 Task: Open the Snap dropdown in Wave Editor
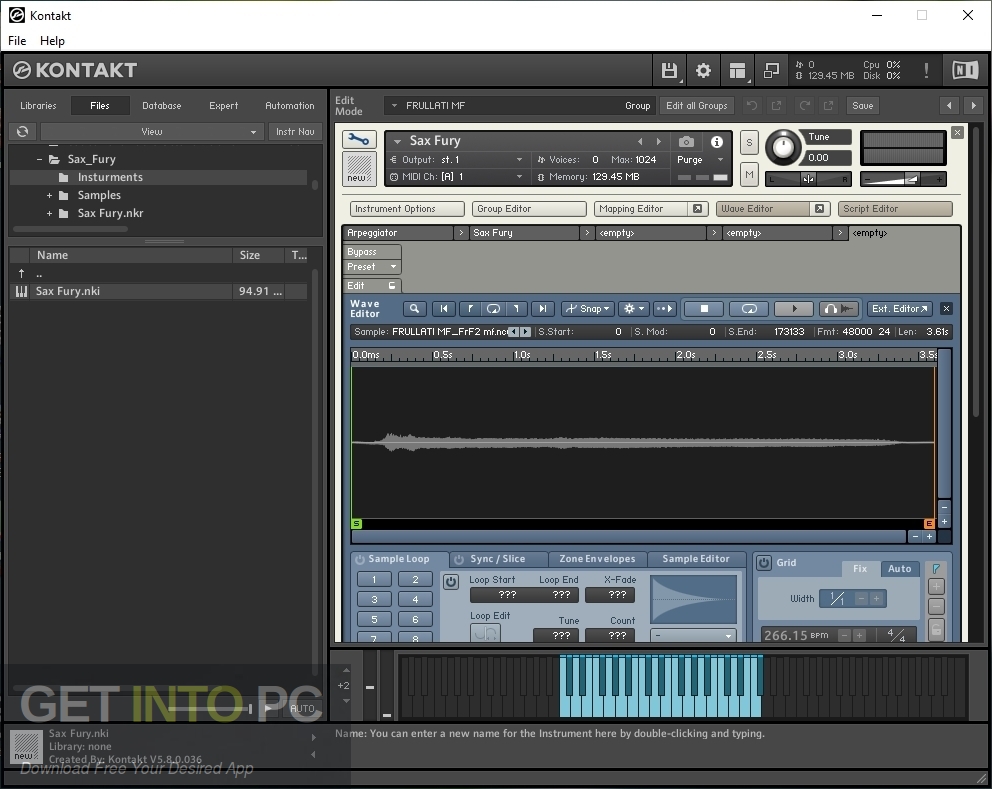(586, 309)
